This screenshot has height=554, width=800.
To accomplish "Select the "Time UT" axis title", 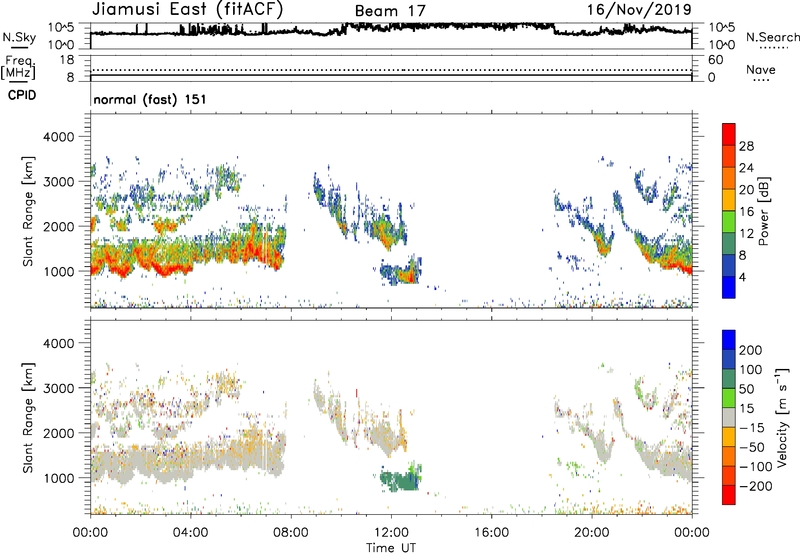I will coord(391,547).
